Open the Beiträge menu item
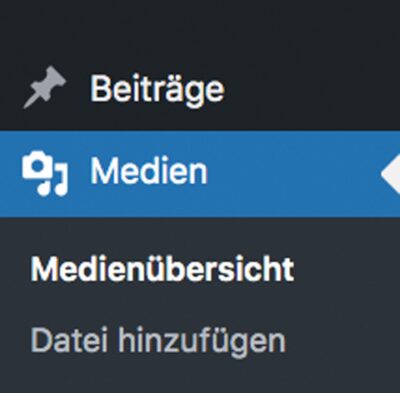 click(200, 89)
